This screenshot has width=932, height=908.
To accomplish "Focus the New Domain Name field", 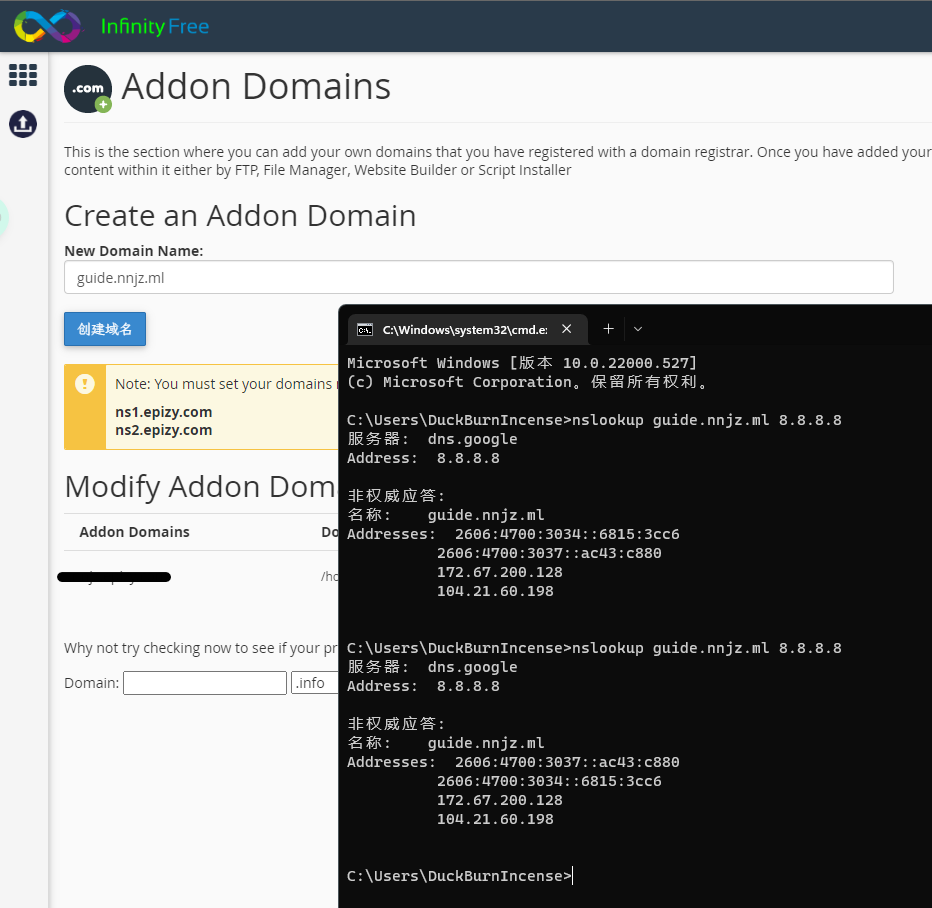I will click(478, 278).
